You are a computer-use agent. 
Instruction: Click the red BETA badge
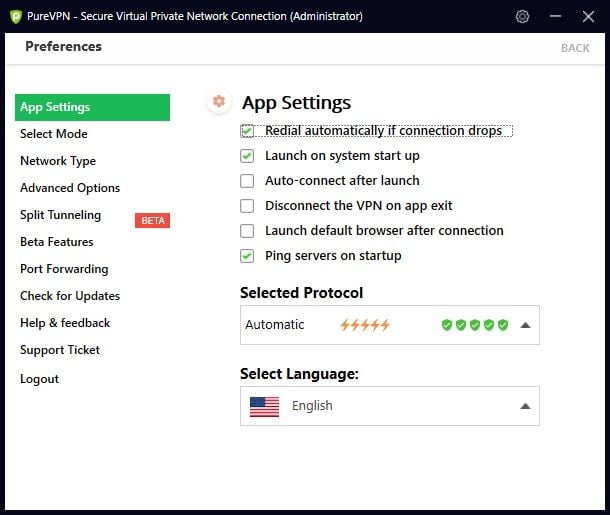tap(152, 221)
